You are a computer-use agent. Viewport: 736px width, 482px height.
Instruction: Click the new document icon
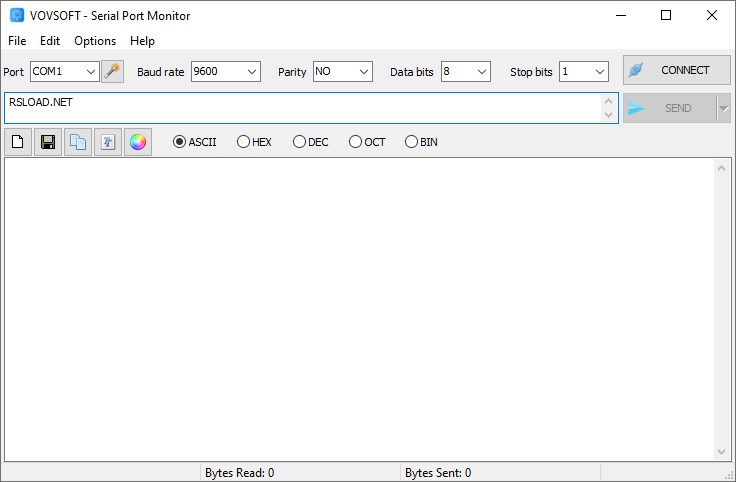click(x=18, y=142)
